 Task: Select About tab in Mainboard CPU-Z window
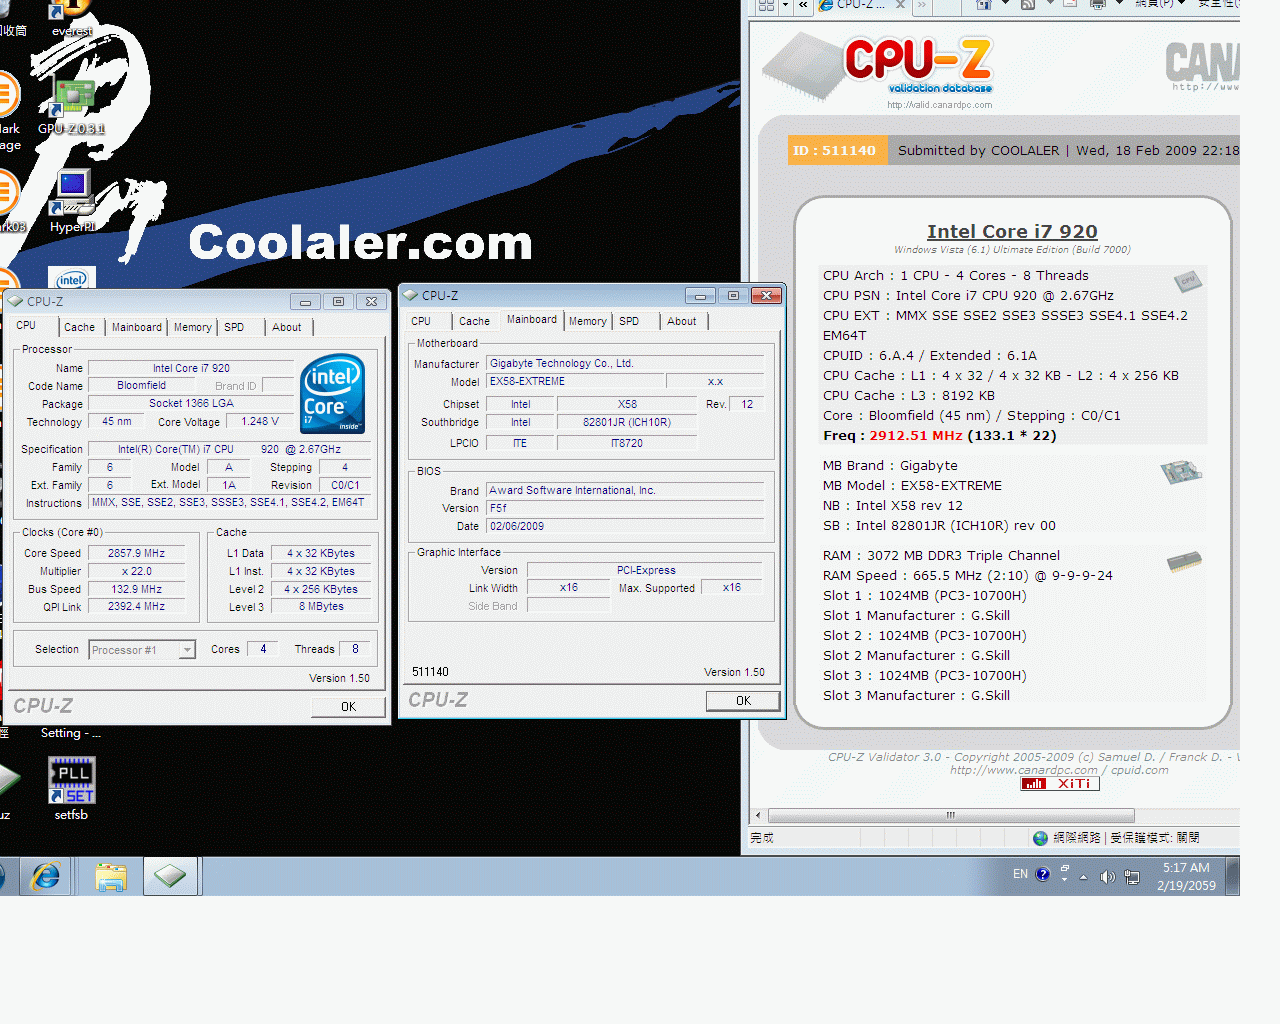click(x=682, y=321)
